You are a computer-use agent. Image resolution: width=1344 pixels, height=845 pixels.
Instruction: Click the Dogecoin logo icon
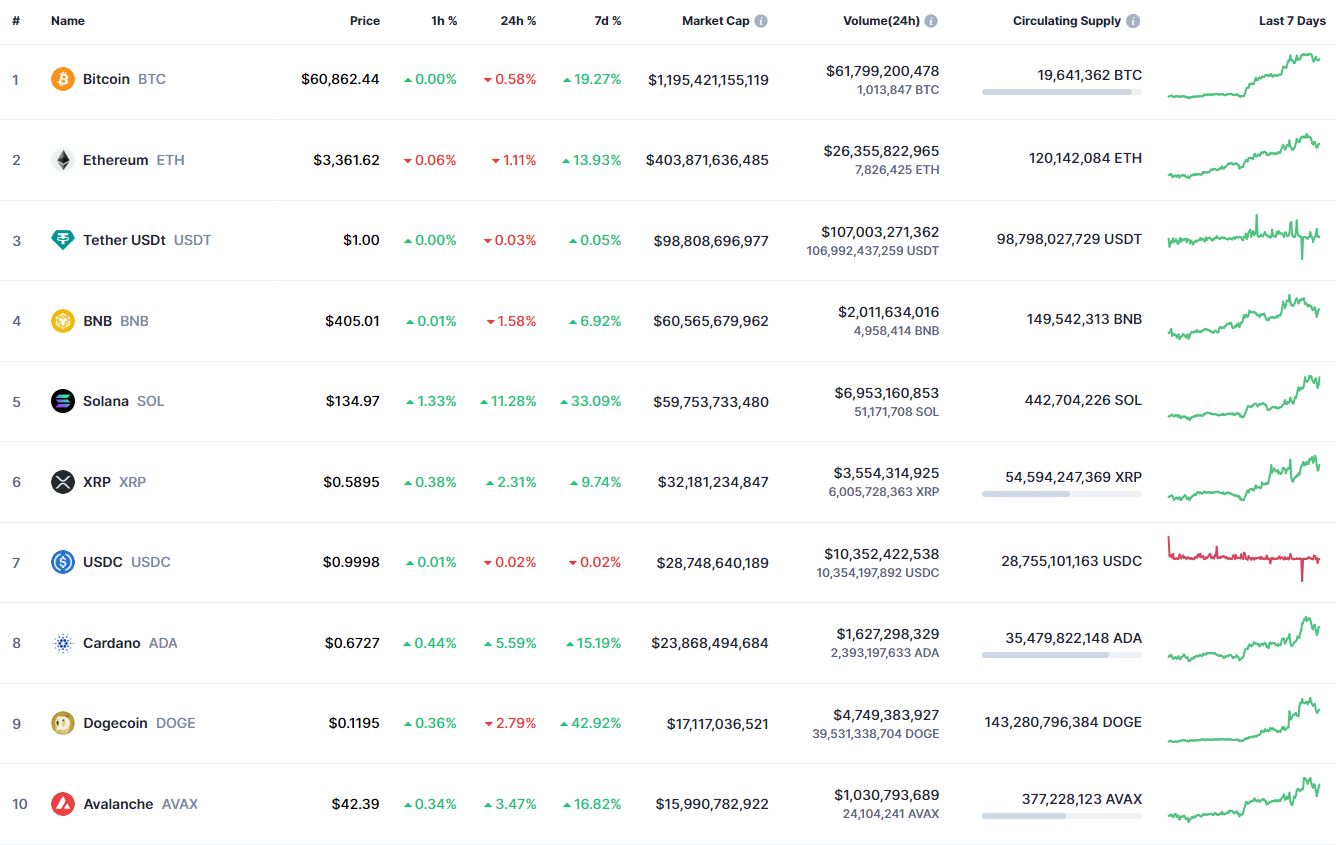63,723
